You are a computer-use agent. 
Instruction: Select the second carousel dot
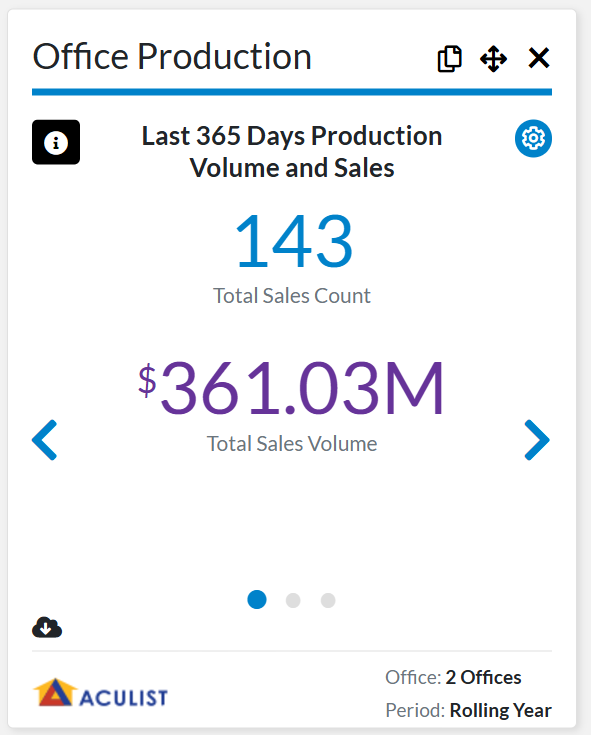pos(293,600)
